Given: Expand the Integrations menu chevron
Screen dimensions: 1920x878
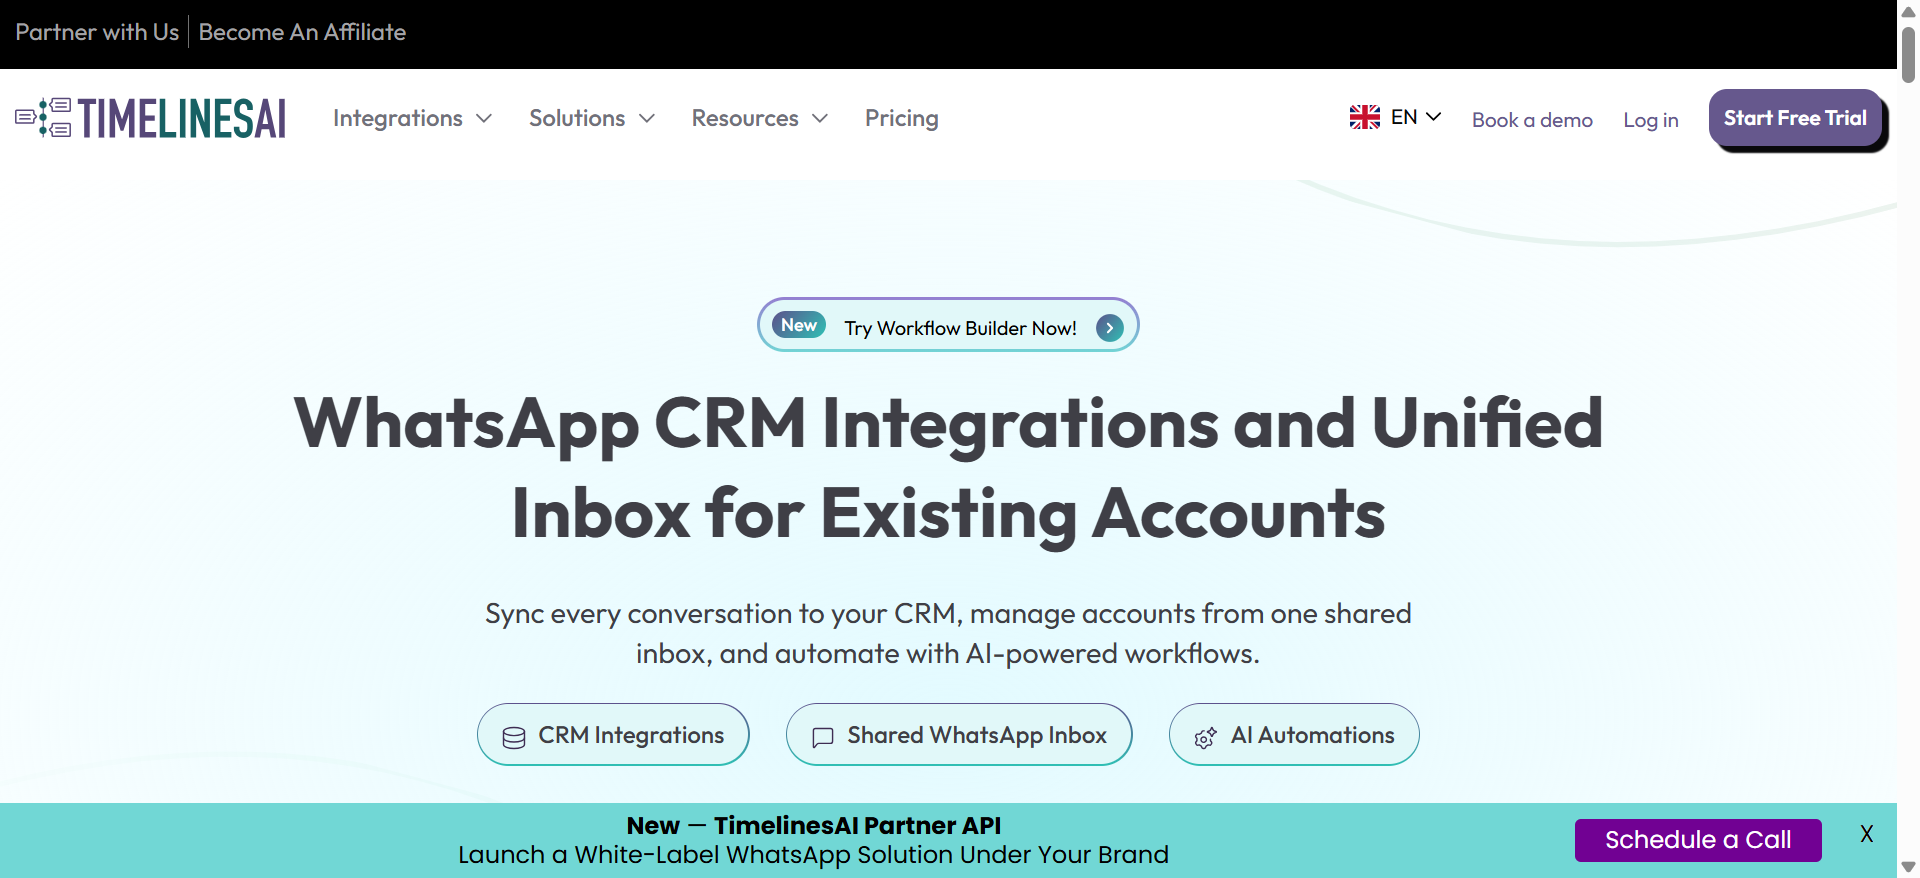Looking at the screenshot, I should [484, 118].
